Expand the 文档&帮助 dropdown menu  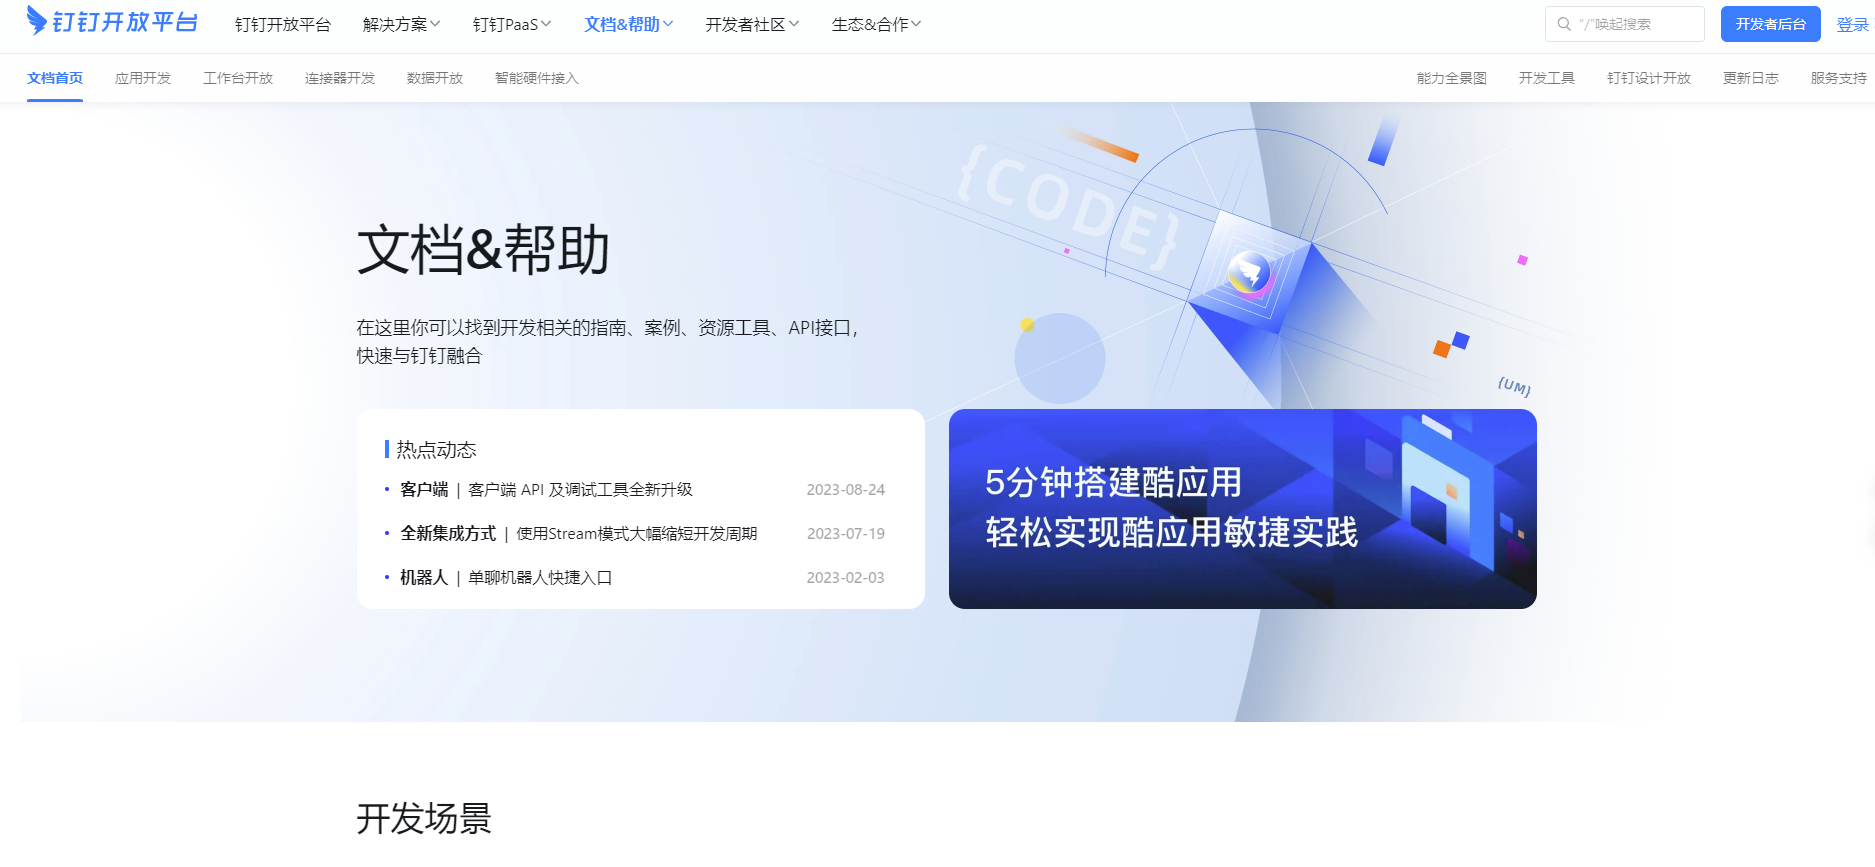tap(629, 24)
